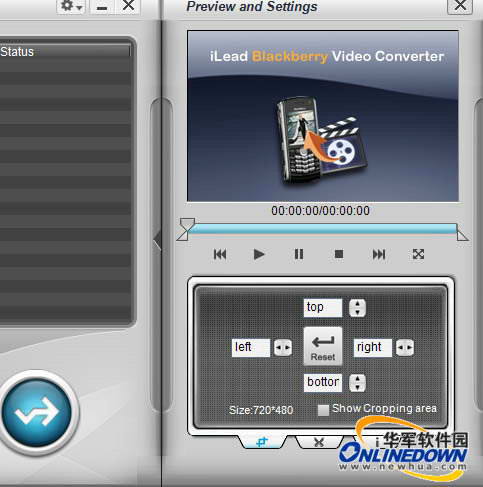Click the Reset crop button

coord(323,346)
